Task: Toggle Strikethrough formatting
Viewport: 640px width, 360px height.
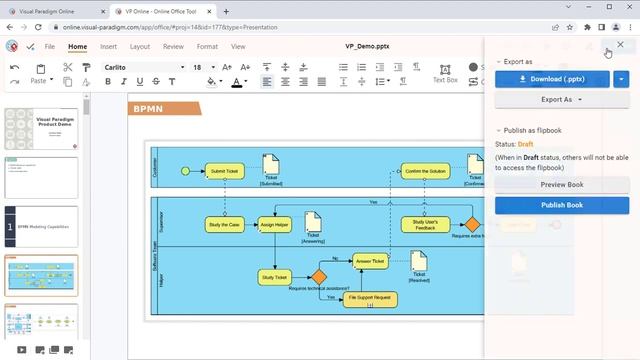Action: click(156, 82)
